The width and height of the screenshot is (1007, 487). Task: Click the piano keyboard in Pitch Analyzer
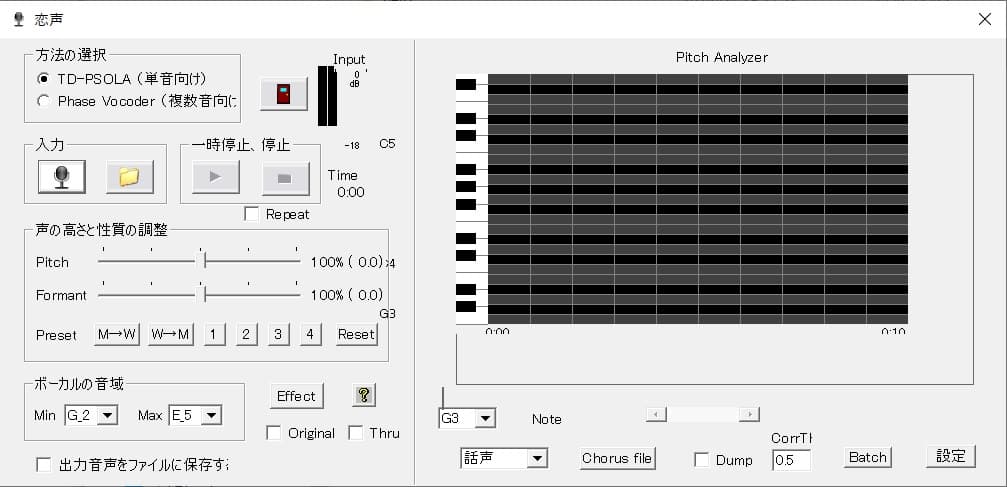472,199
